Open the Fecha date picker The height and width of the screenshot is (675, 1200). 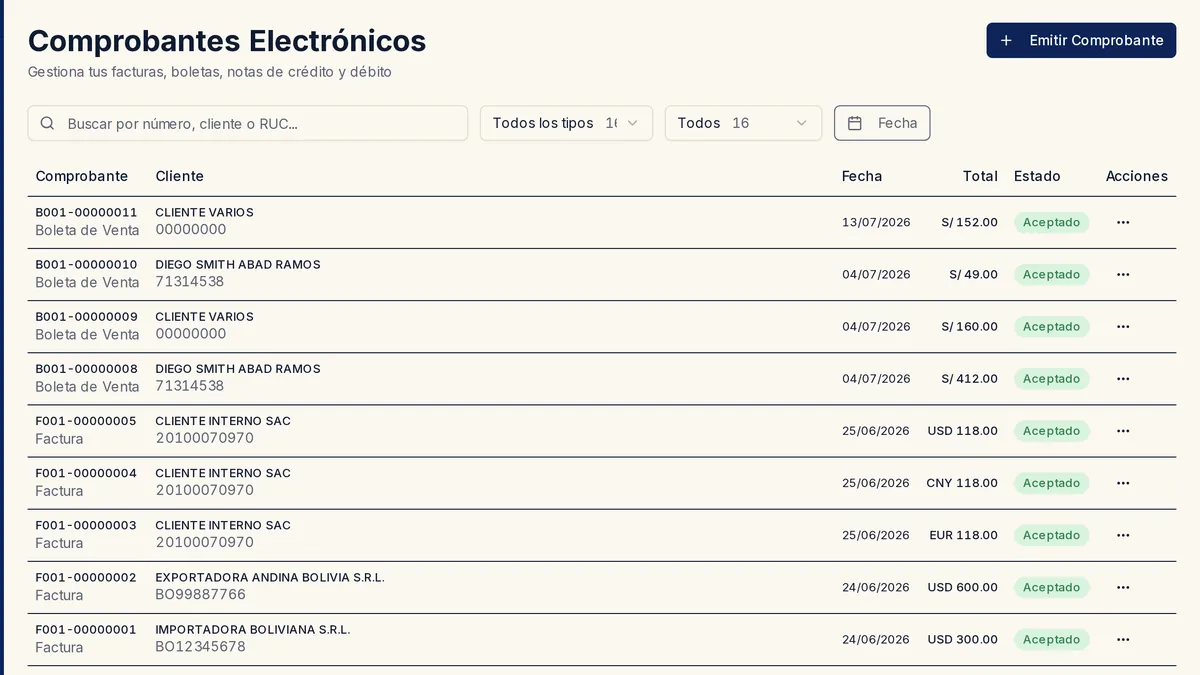coord(882,123)
